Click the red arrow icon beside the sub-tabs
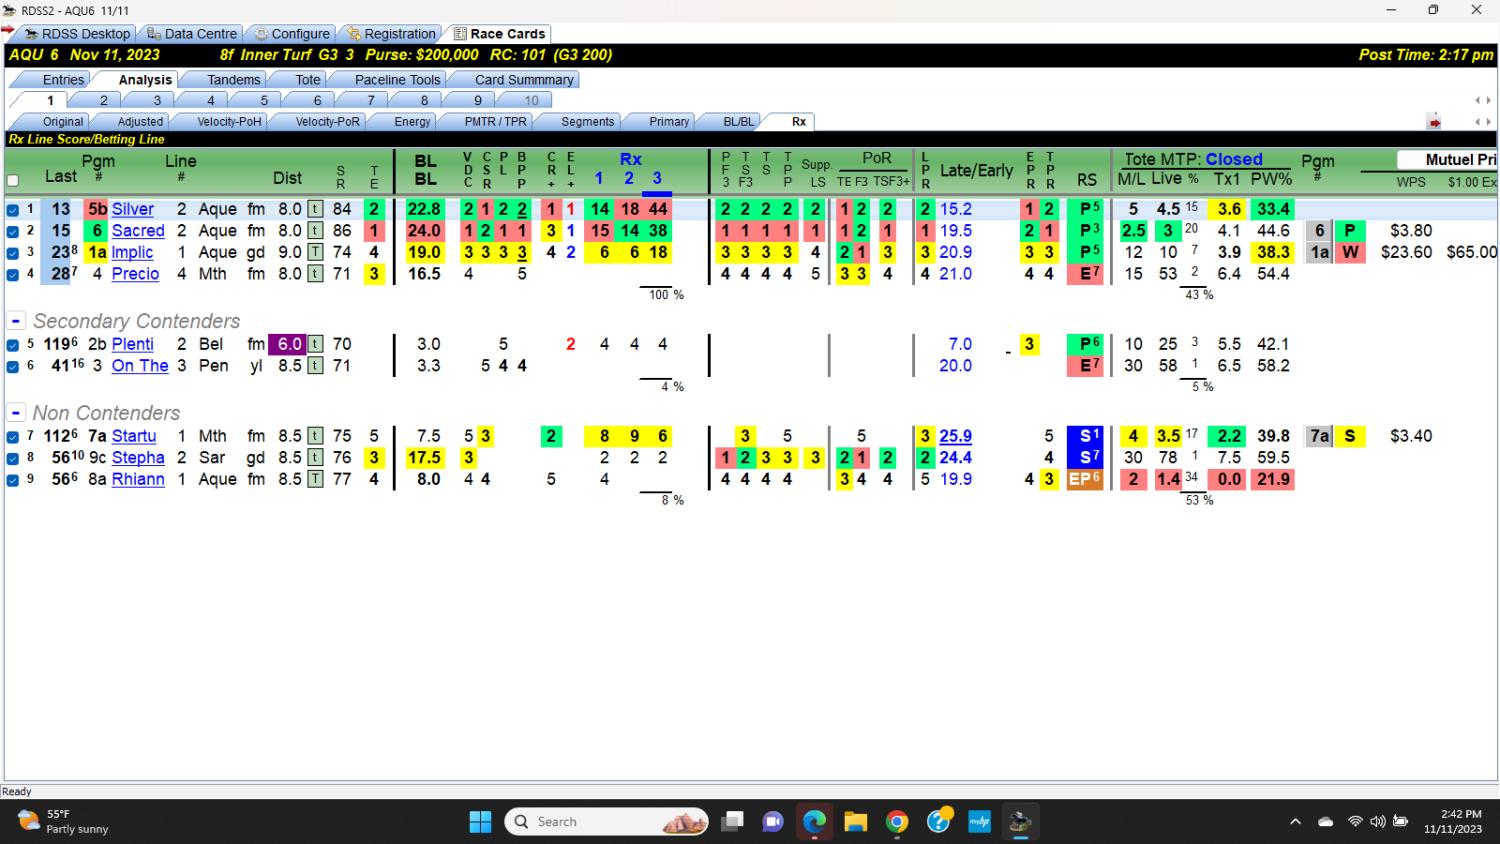The height and width of the screenshot is (844, 1500). click(1434, 122)
